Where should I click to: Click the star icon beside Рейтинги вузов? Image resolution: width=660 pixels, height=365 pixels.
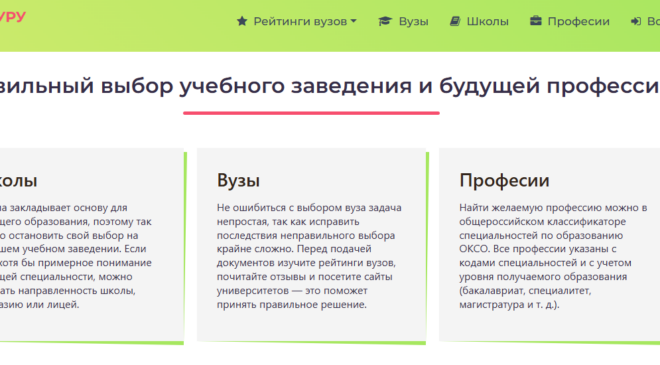coord(242,21)
